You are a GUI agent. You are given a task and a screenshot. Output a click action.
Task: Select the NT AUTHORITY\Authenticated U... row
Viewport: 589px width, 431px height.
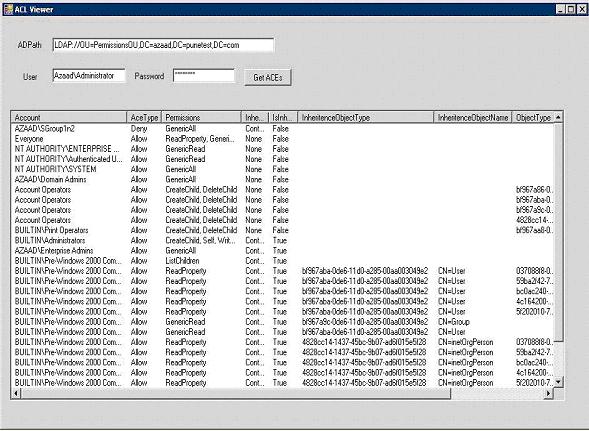tap(282, 159)
